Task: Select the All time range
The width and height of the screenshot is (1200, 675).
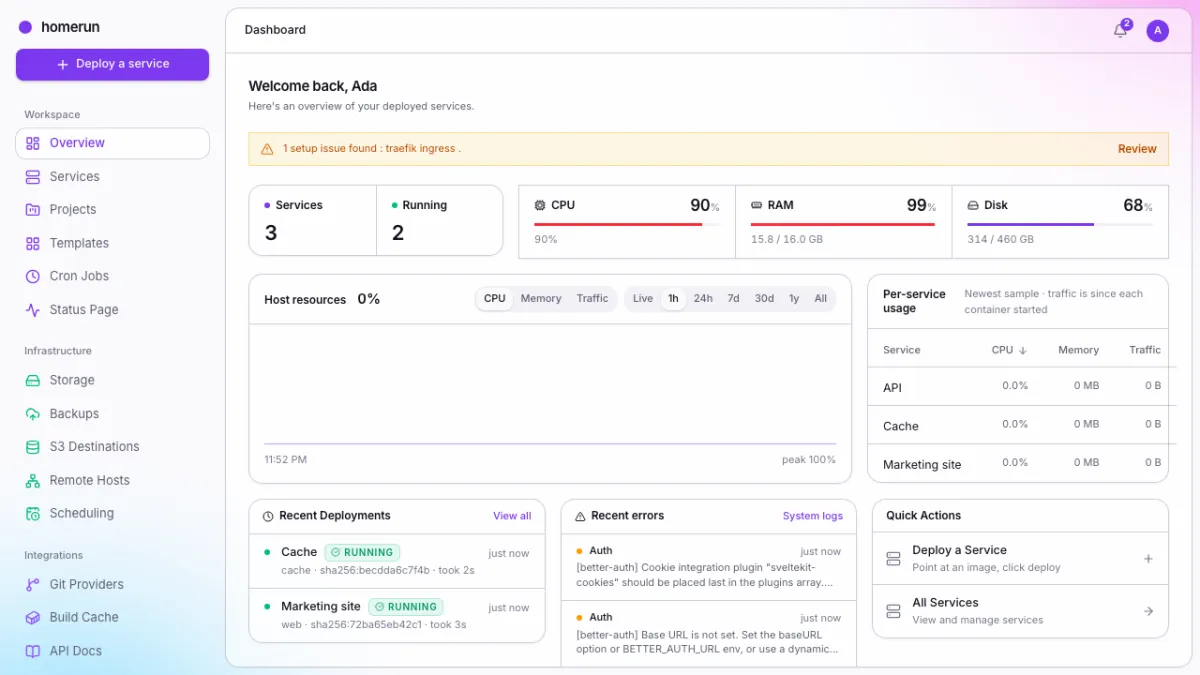Action: pyautogui.click(x=821, y=299)
